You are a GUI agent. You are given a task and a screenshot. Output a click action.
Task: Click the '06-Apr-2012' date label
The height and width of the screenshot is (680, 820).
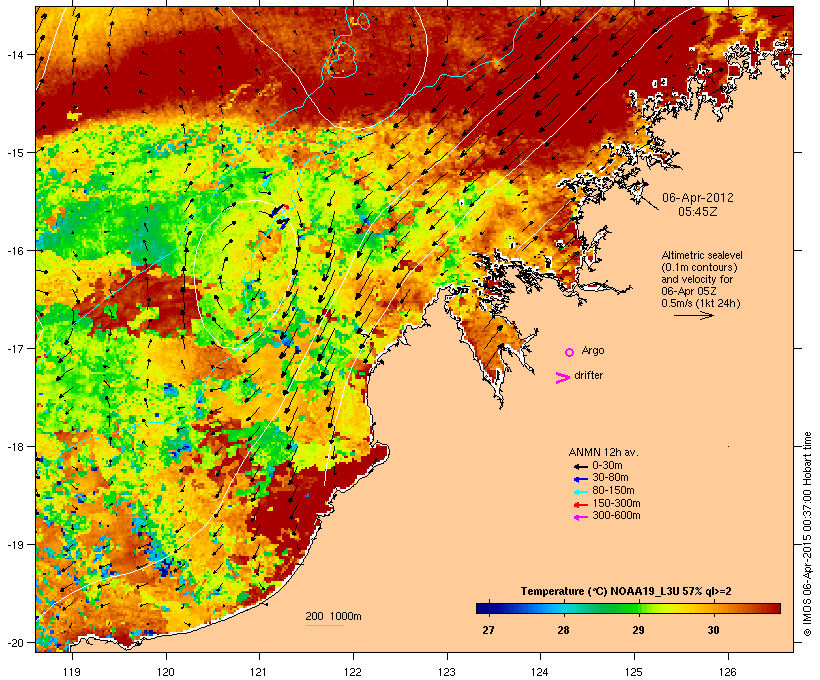click(698, 198)
